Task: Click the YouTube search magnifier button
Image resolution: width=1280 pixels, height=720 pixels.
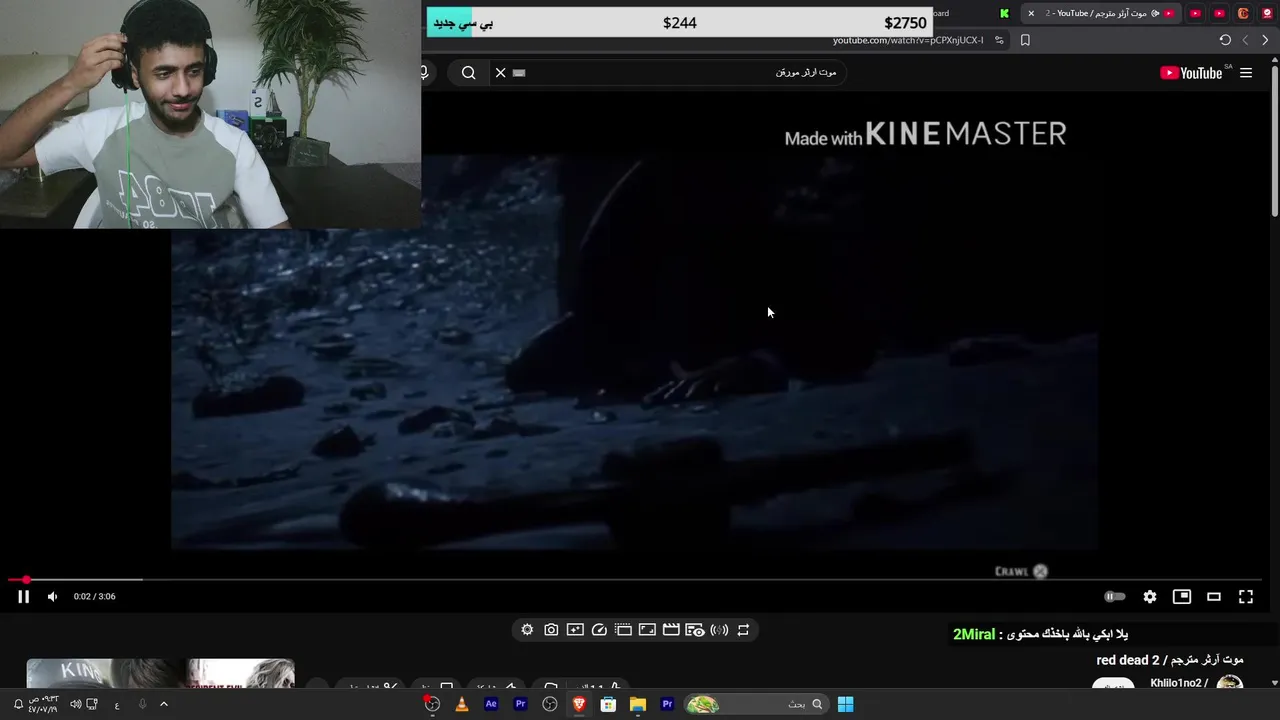Action: point(468,72)
